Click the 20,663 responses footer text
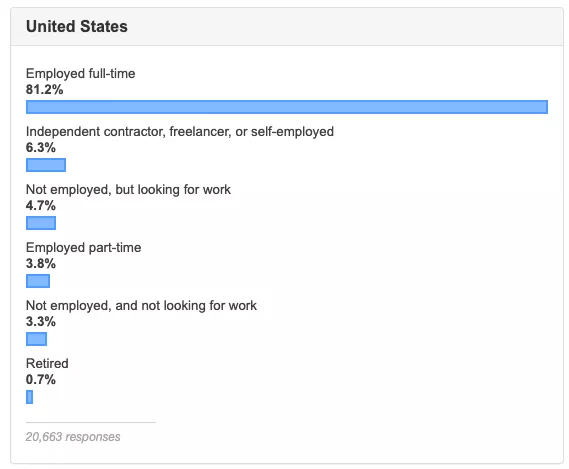The height and width of the screenshot is (469, 569). pos(73,437)
